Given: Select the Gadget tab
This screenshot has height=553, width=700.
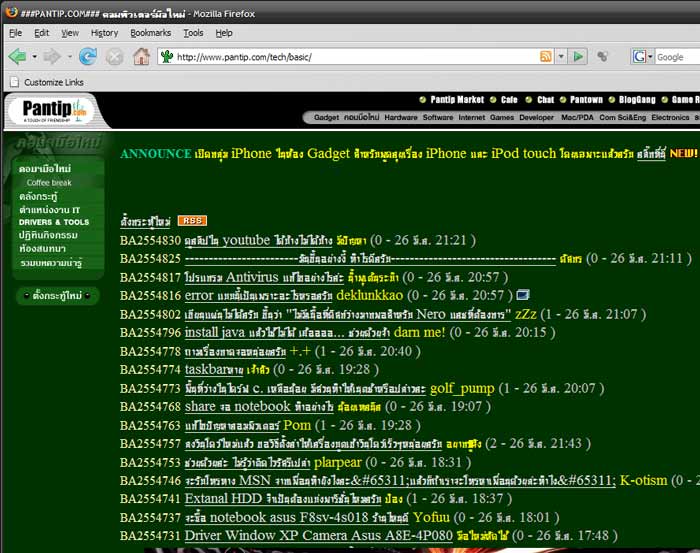Looking at the screenshot, I should (326, 117).
